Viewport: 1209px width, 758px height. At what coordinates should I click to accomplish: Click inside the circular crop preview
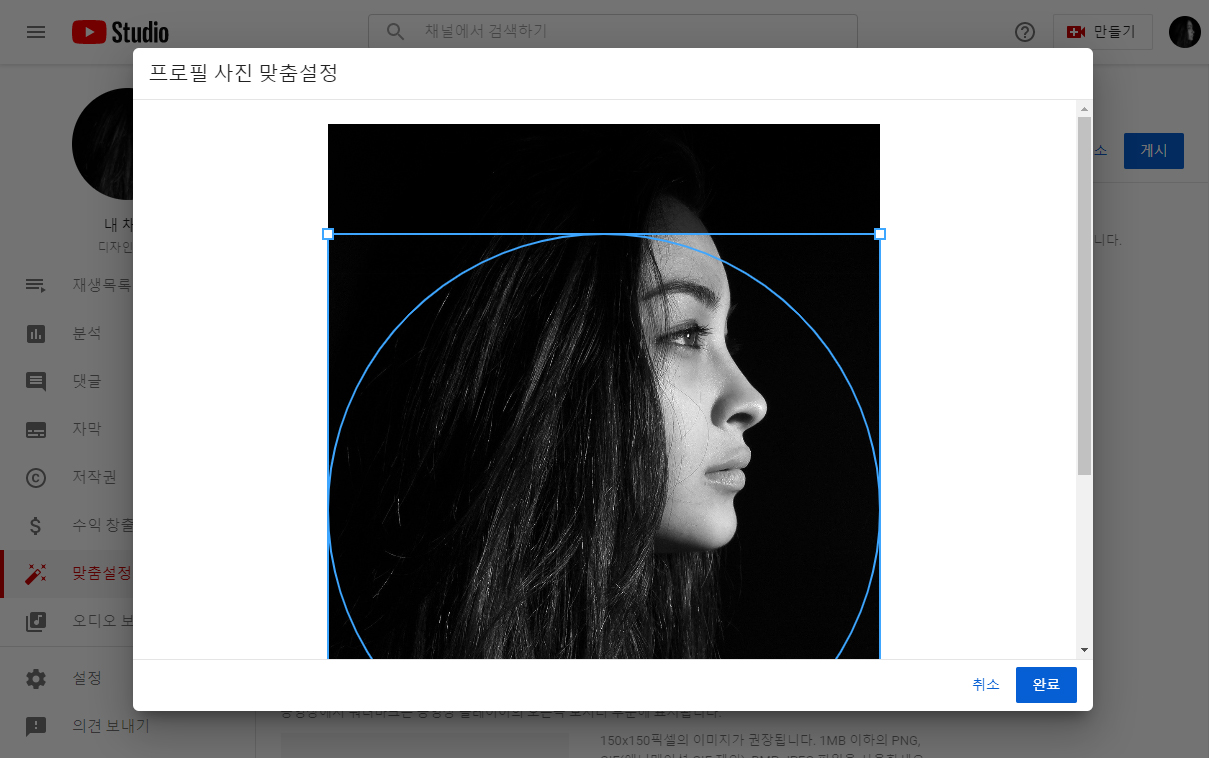pos(604,447)
